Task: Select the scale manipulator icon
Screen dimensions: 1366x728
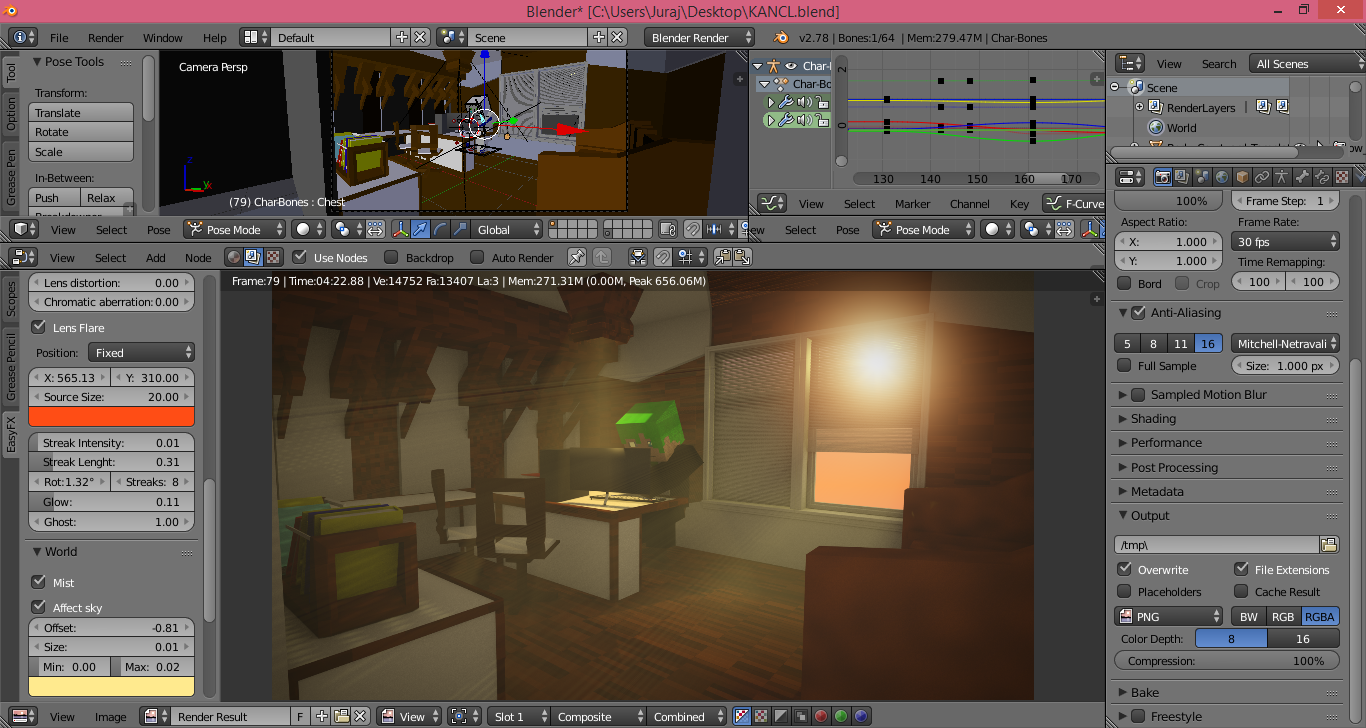Action: [459, 229]
